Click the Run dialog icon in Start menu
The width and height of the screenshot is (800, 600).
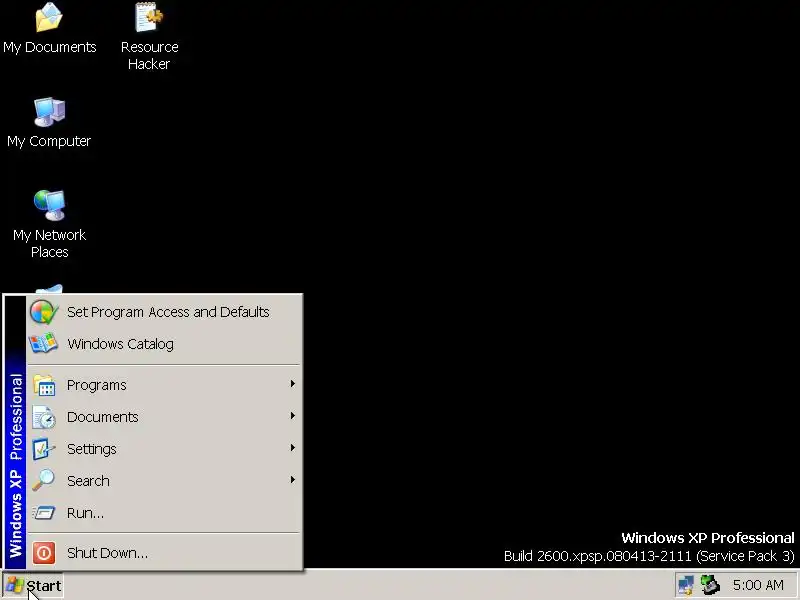(43, 512)
